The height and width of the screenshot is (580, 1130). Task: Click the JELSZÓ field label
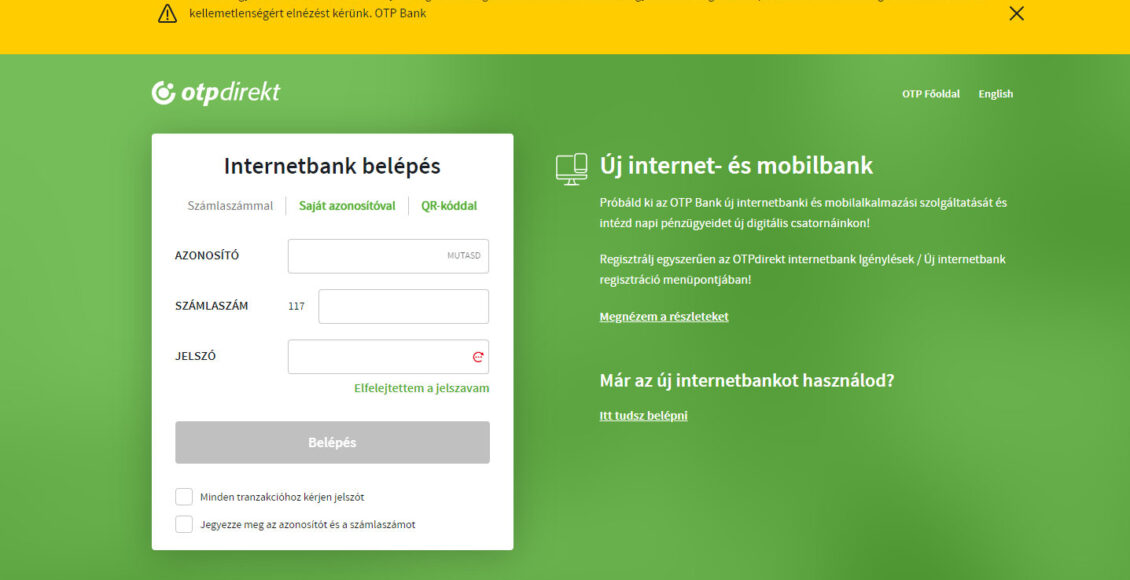click(x=195, y=356)
